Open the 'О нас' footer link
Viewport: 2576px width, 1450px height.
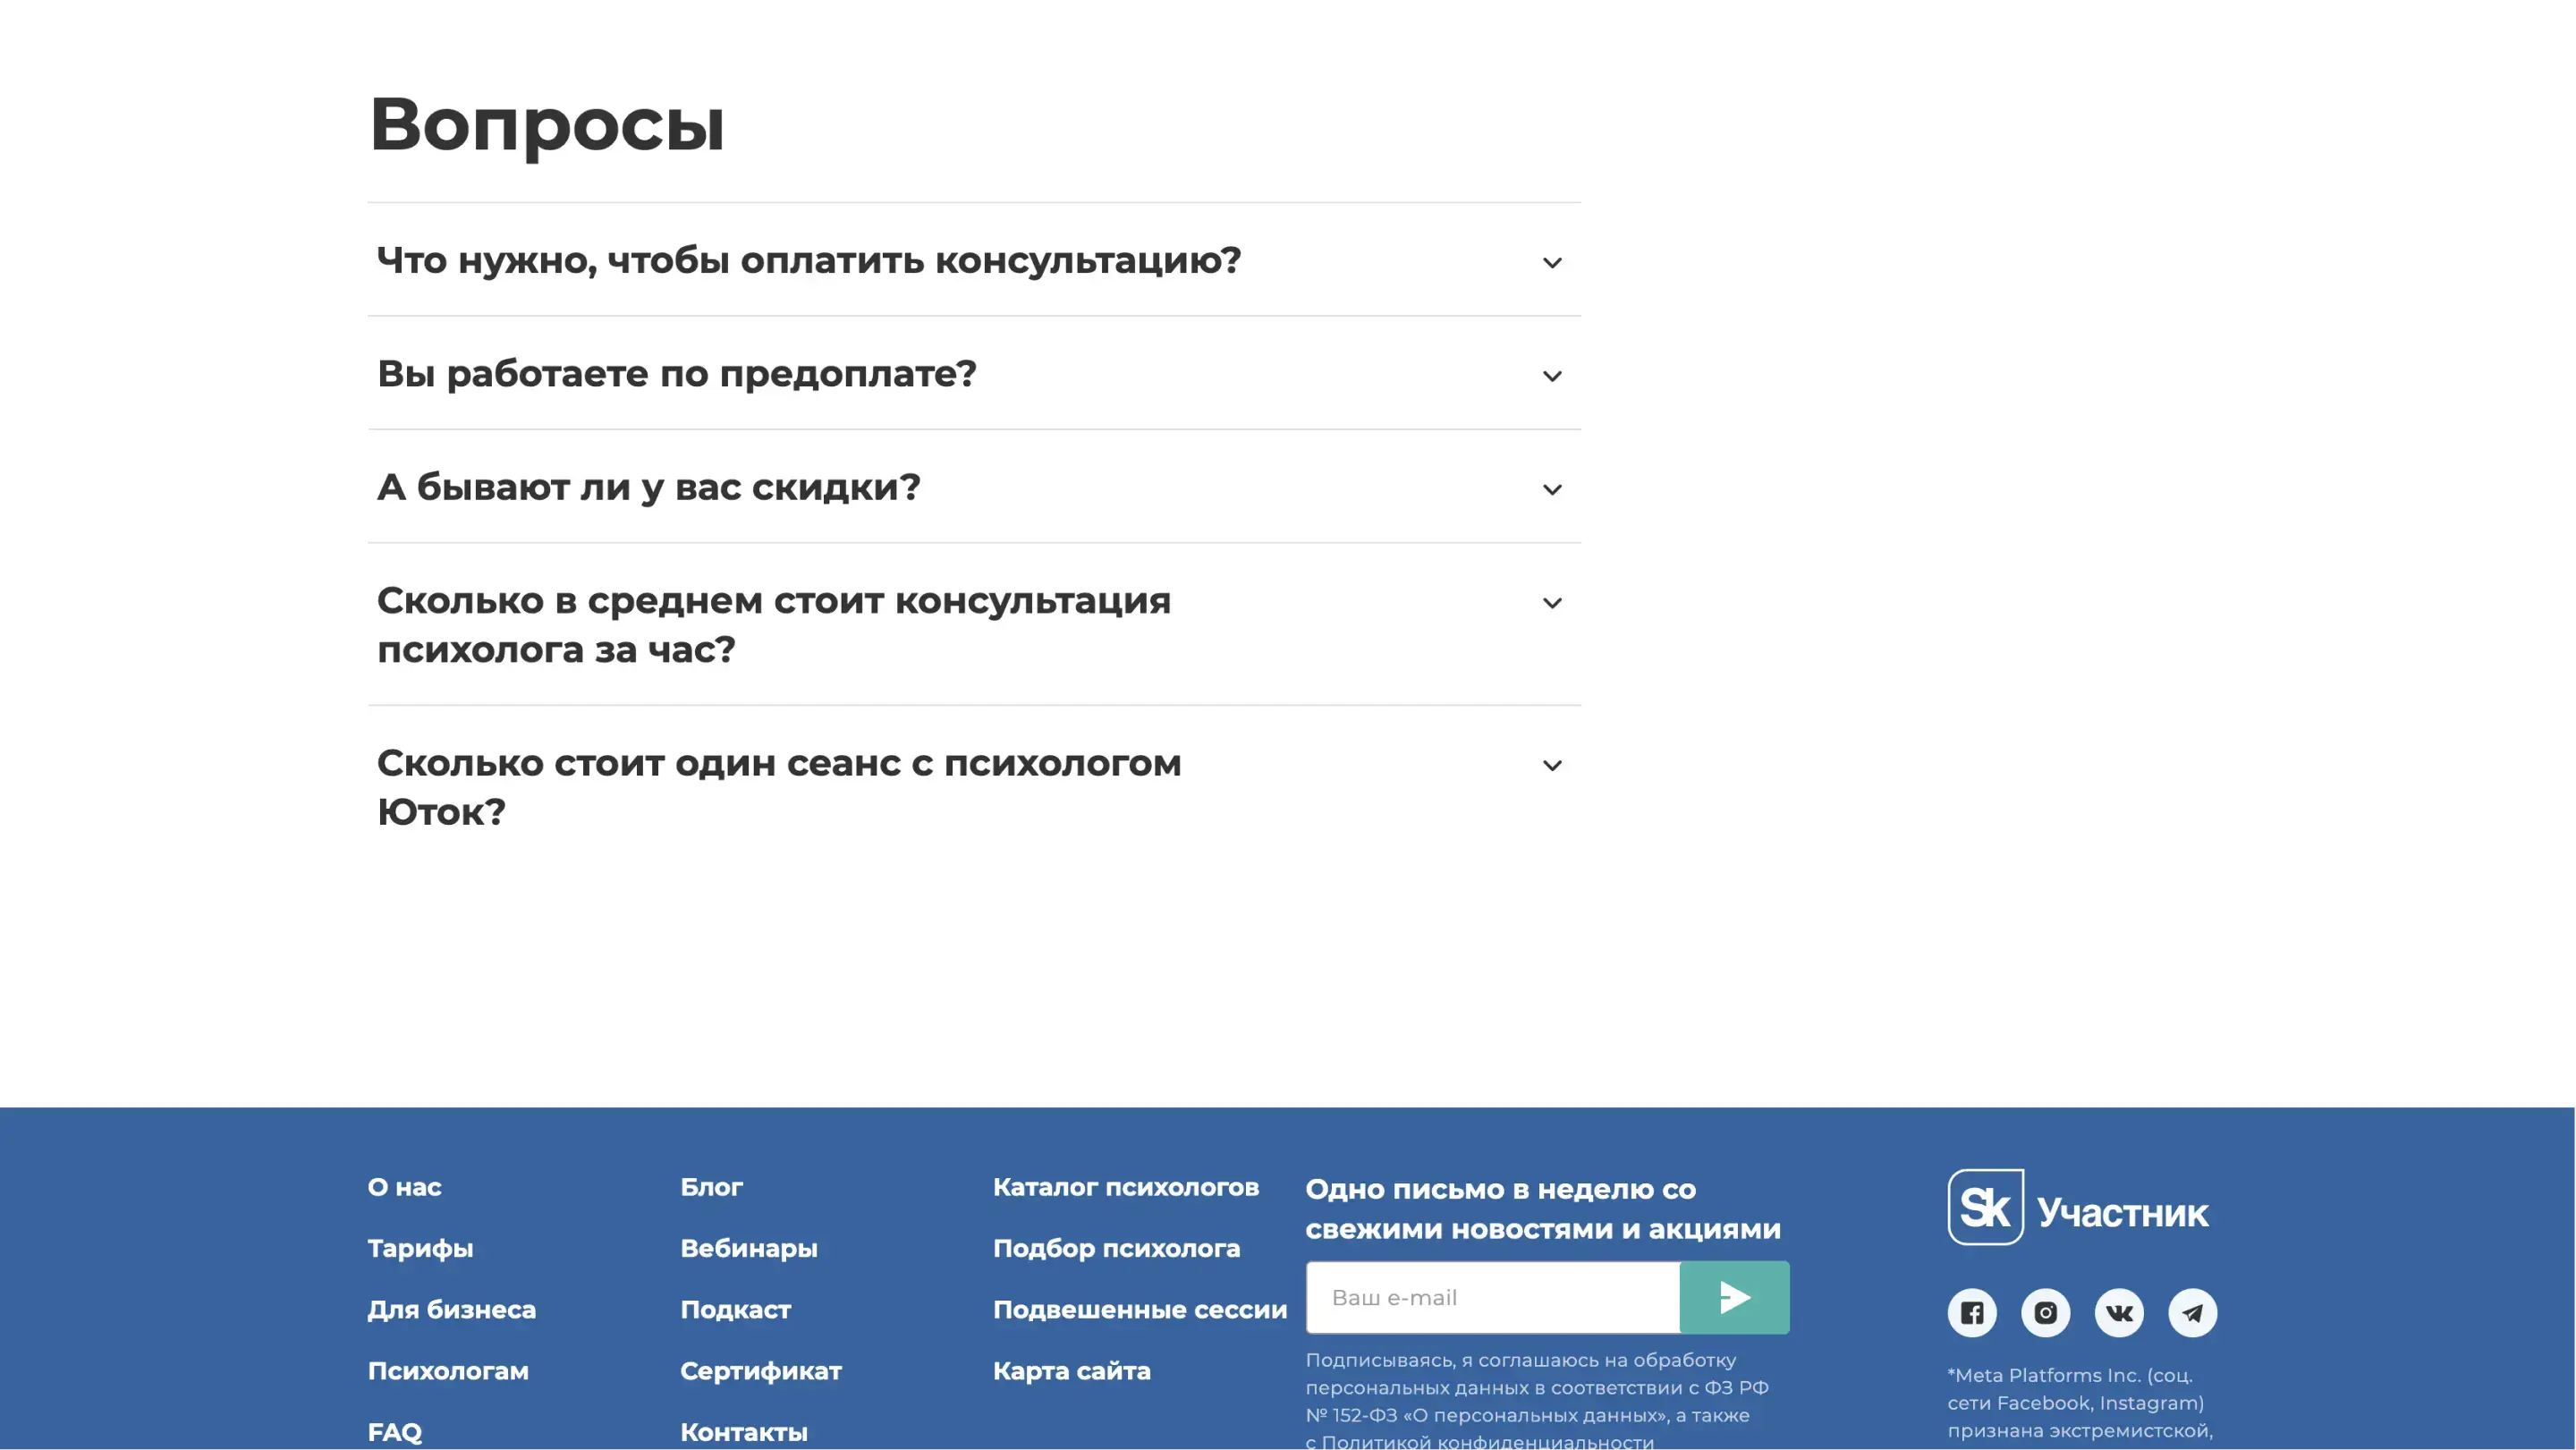[404, 1187]
